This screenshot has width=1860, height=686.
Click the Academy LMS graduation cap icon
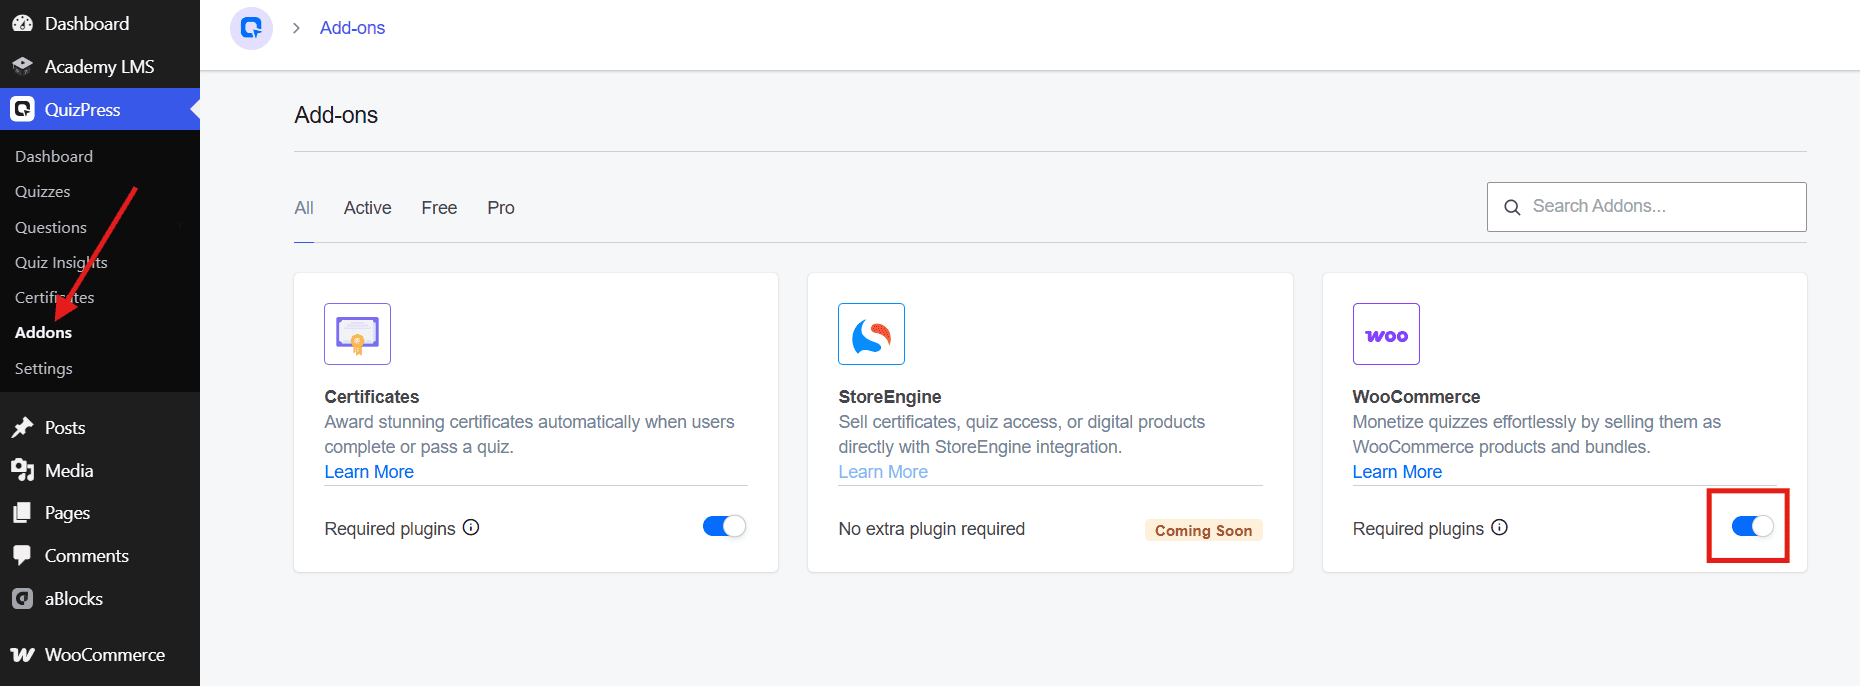[22, 66]
